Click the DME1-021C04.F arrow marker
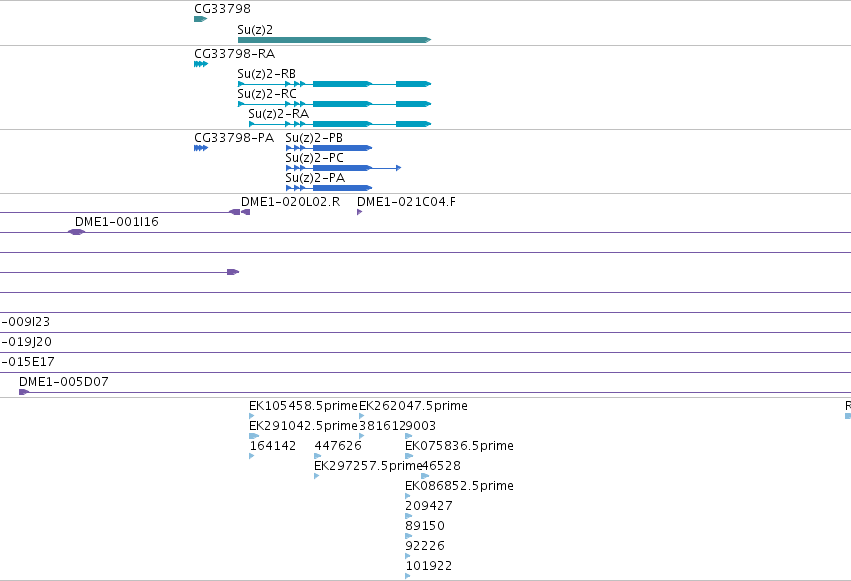This screenshot has height=581, width=851. click(359, 212)
